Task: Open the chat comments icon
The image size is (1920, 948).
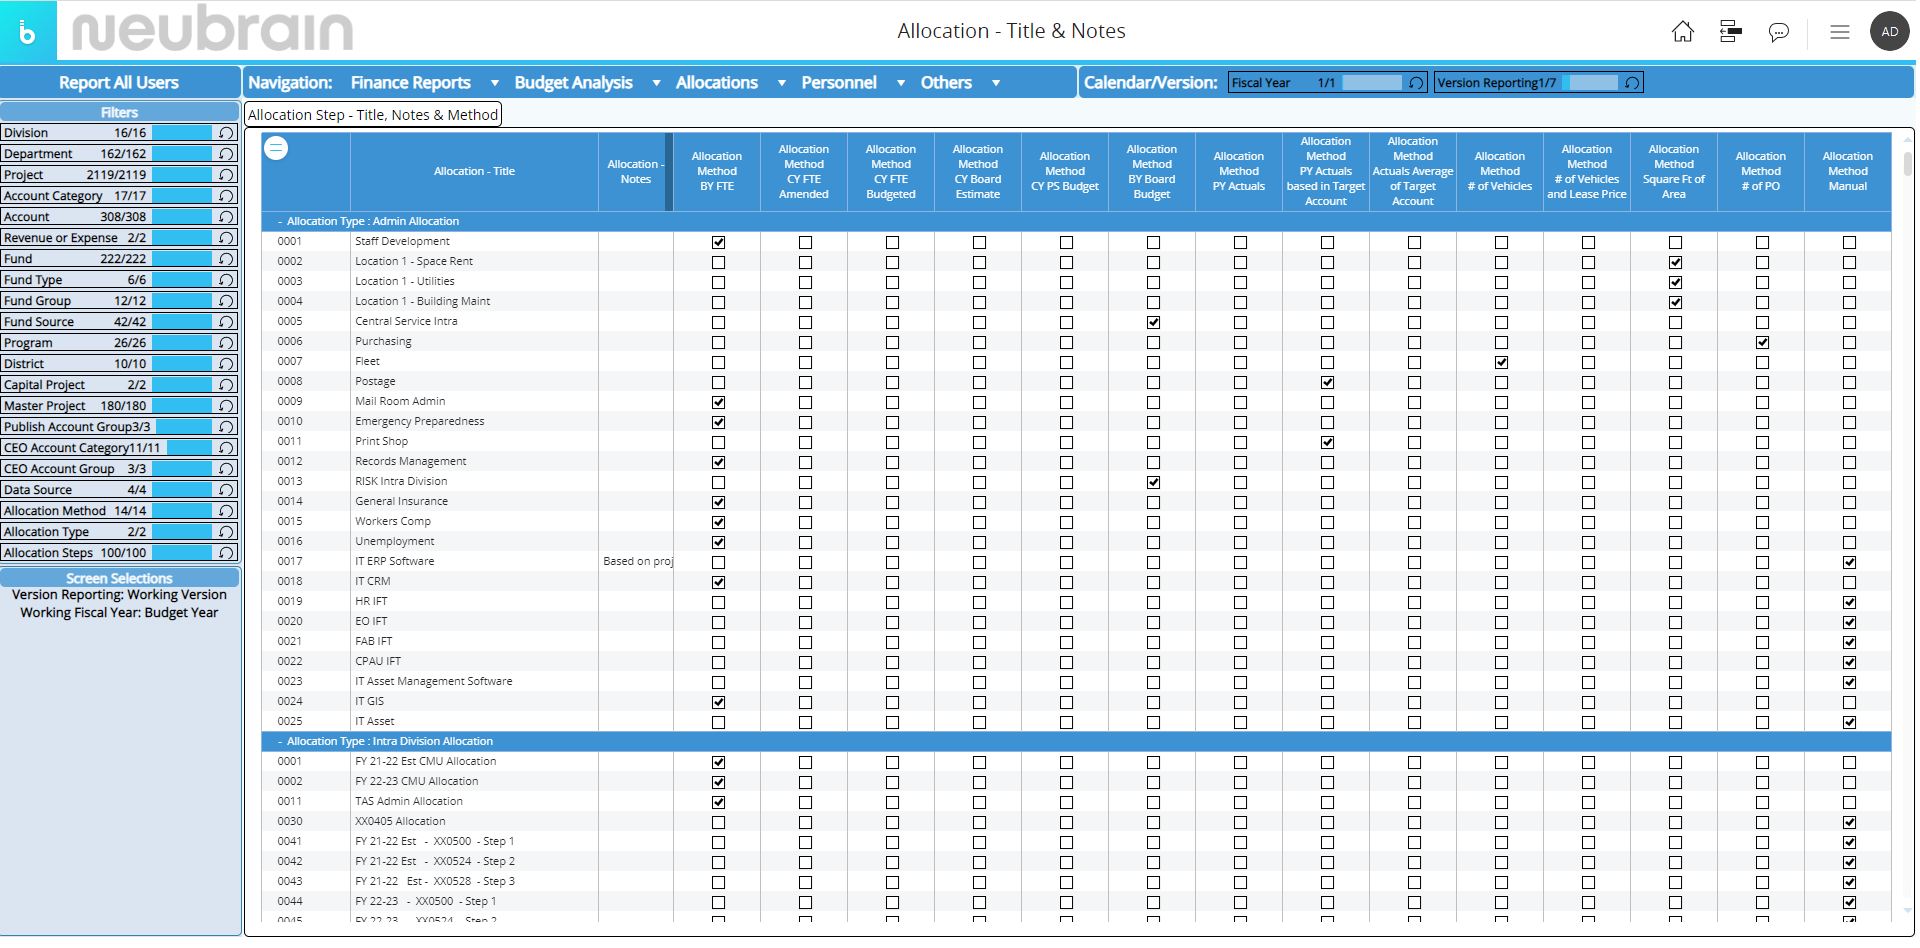Action: pyautogui.click(x=1778, y=32)
